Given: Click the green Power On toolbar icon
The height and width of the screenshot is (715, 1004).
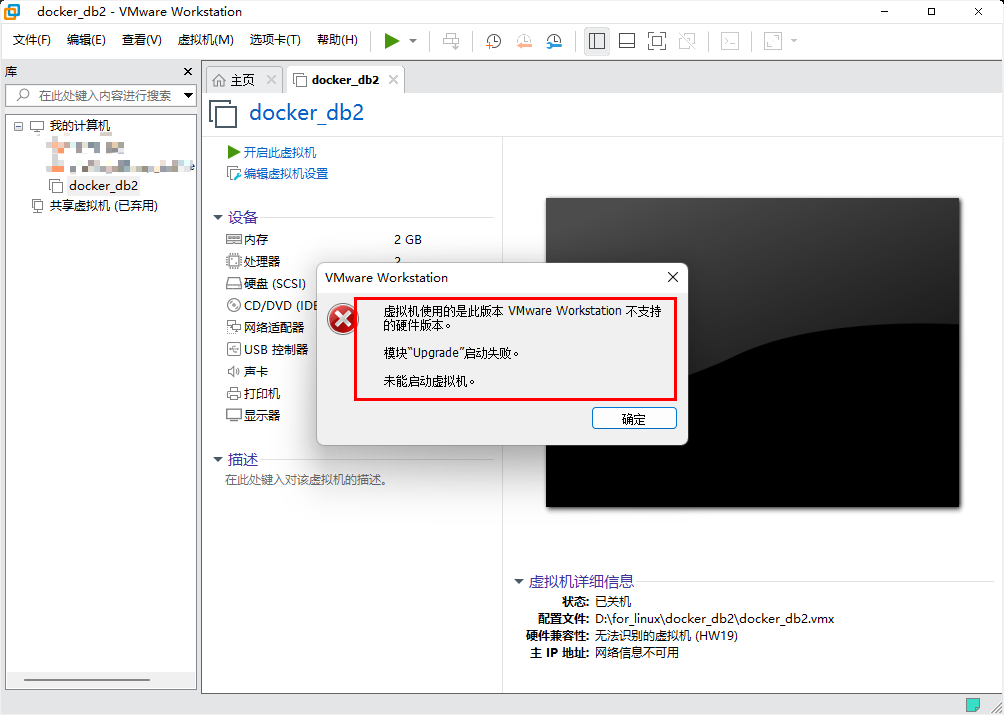Looking at the screenshot, I should pos(391,41).
